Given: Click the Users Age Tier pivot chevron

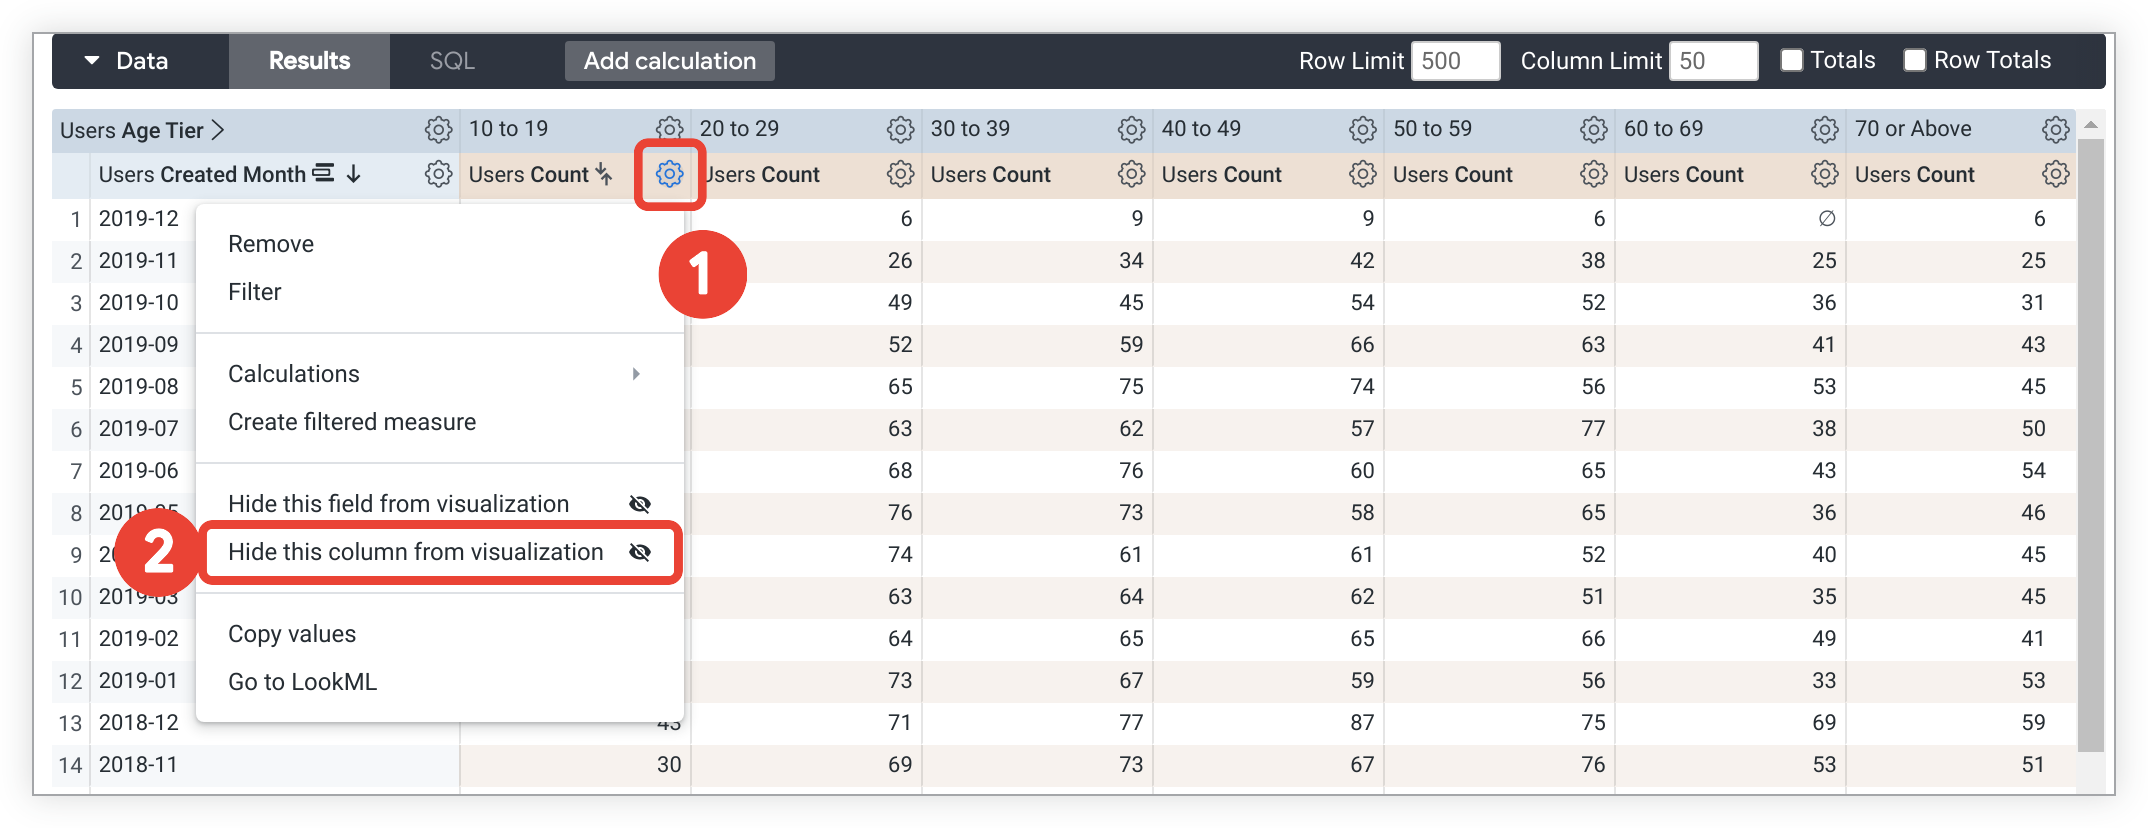Looking at the screenshot, I should 218,131.
